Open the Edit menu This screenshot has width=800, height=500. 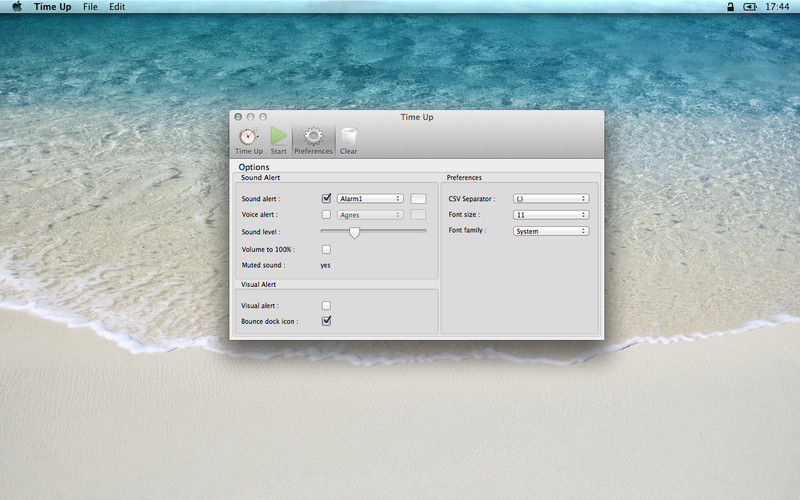coord(117,7)
